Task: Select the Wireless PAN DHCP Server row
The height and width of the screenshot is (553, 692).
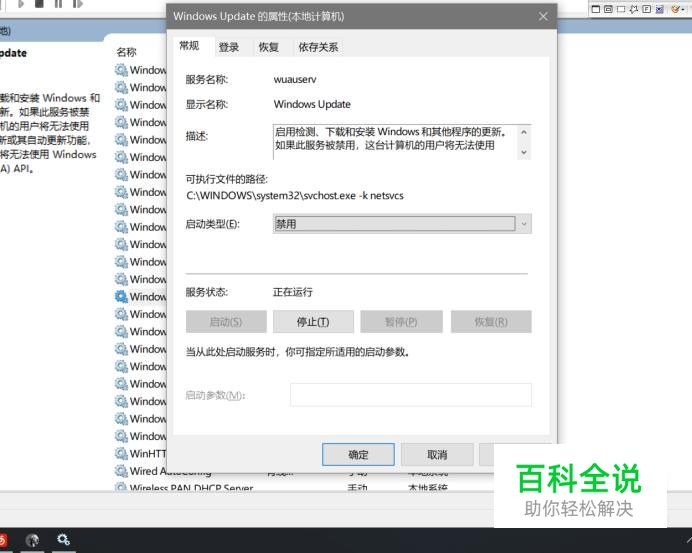Action: 191,488
